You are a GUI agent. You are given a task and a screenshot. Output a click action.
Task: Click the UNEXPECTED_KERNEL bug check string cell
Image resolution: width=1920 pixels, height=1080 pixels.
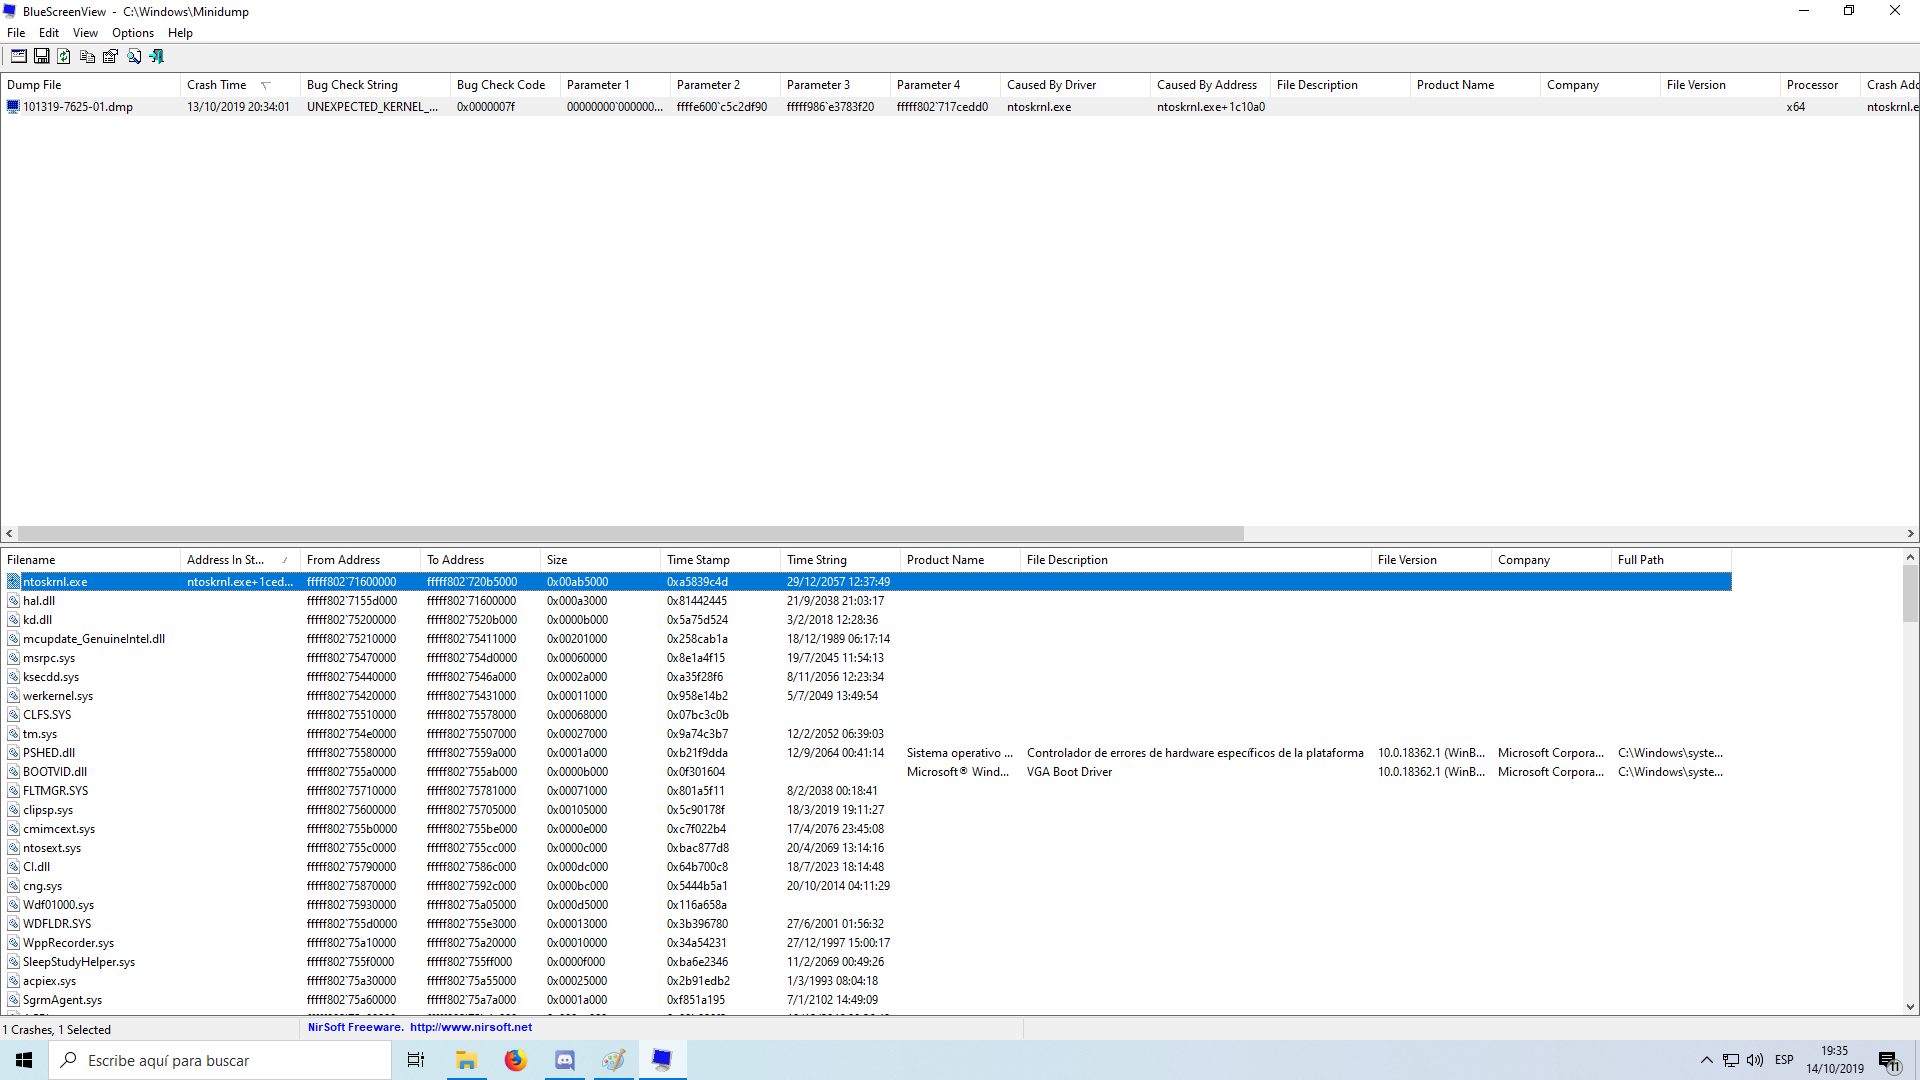pos(372,107)
